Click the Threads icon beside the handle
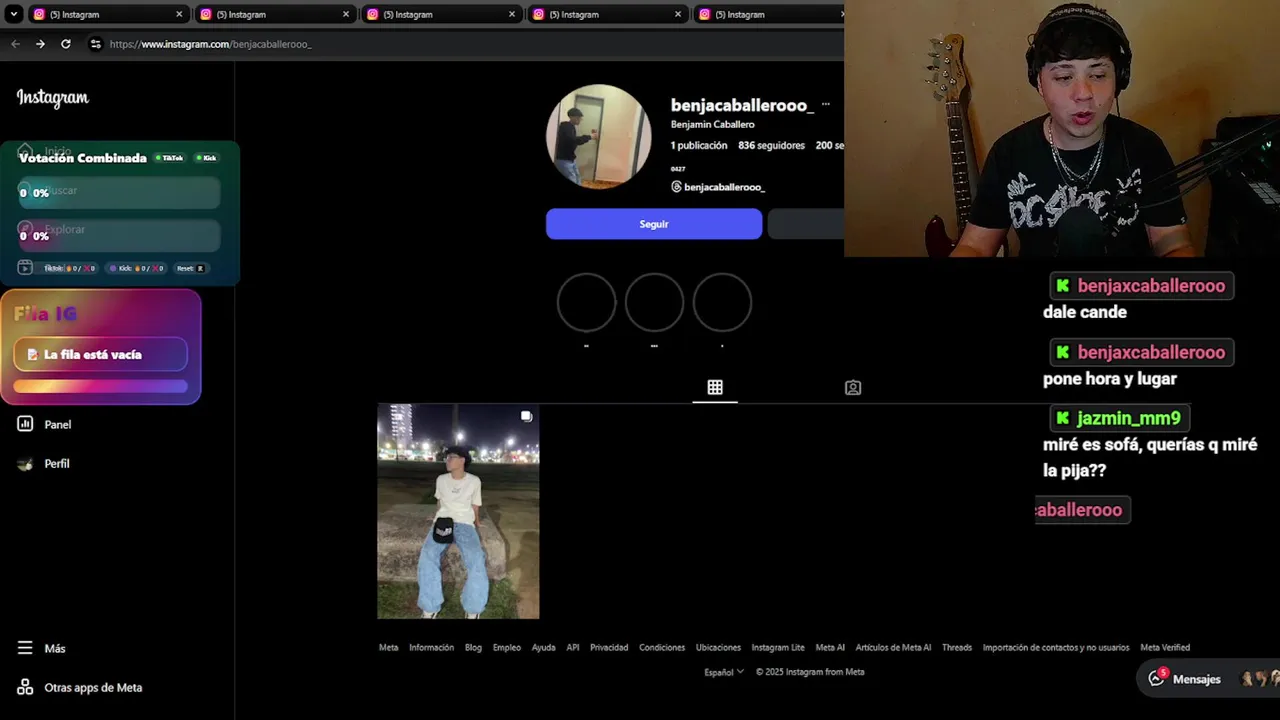 click(676, 187)
